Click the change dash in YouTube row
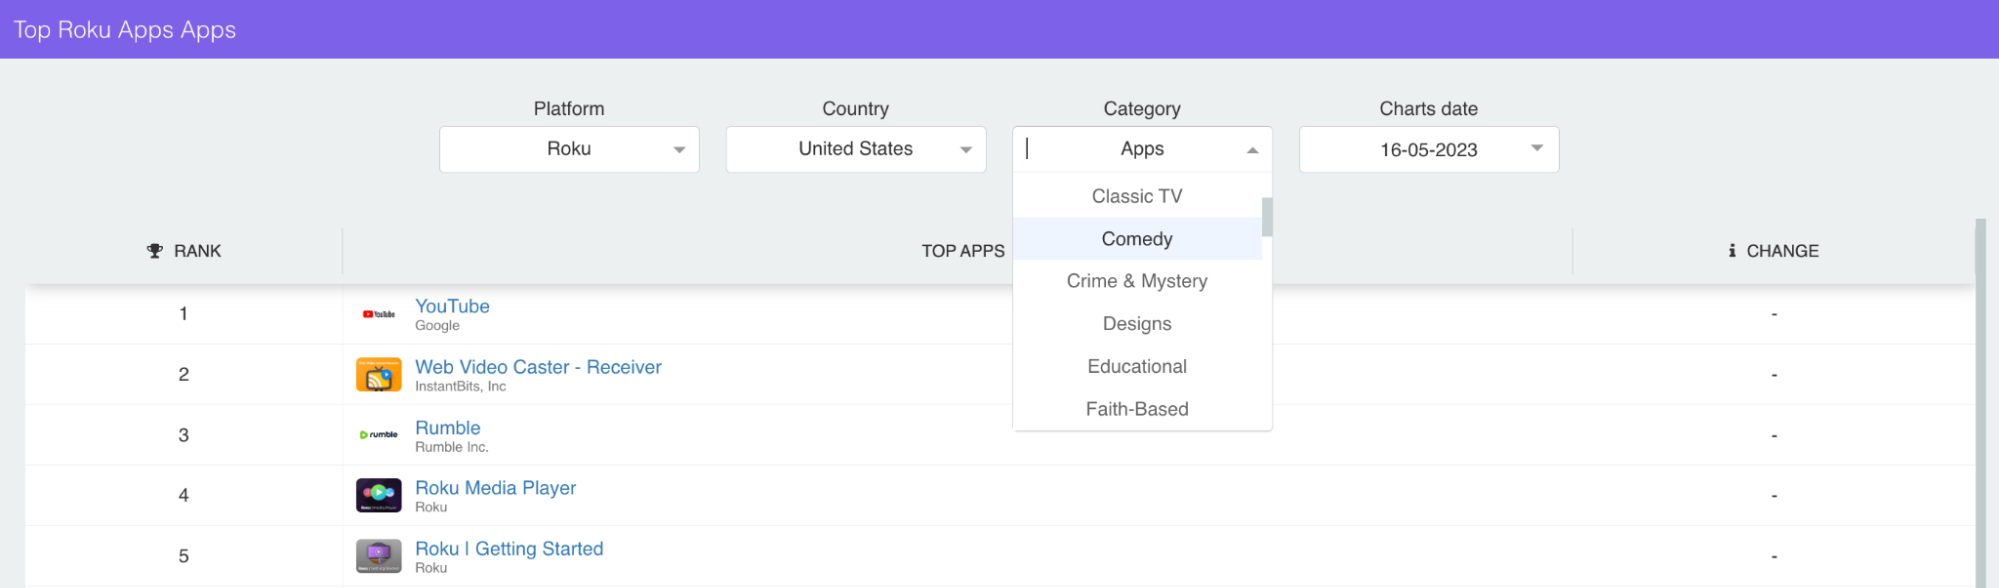 pyautogui.click(x=1774, y=314)
